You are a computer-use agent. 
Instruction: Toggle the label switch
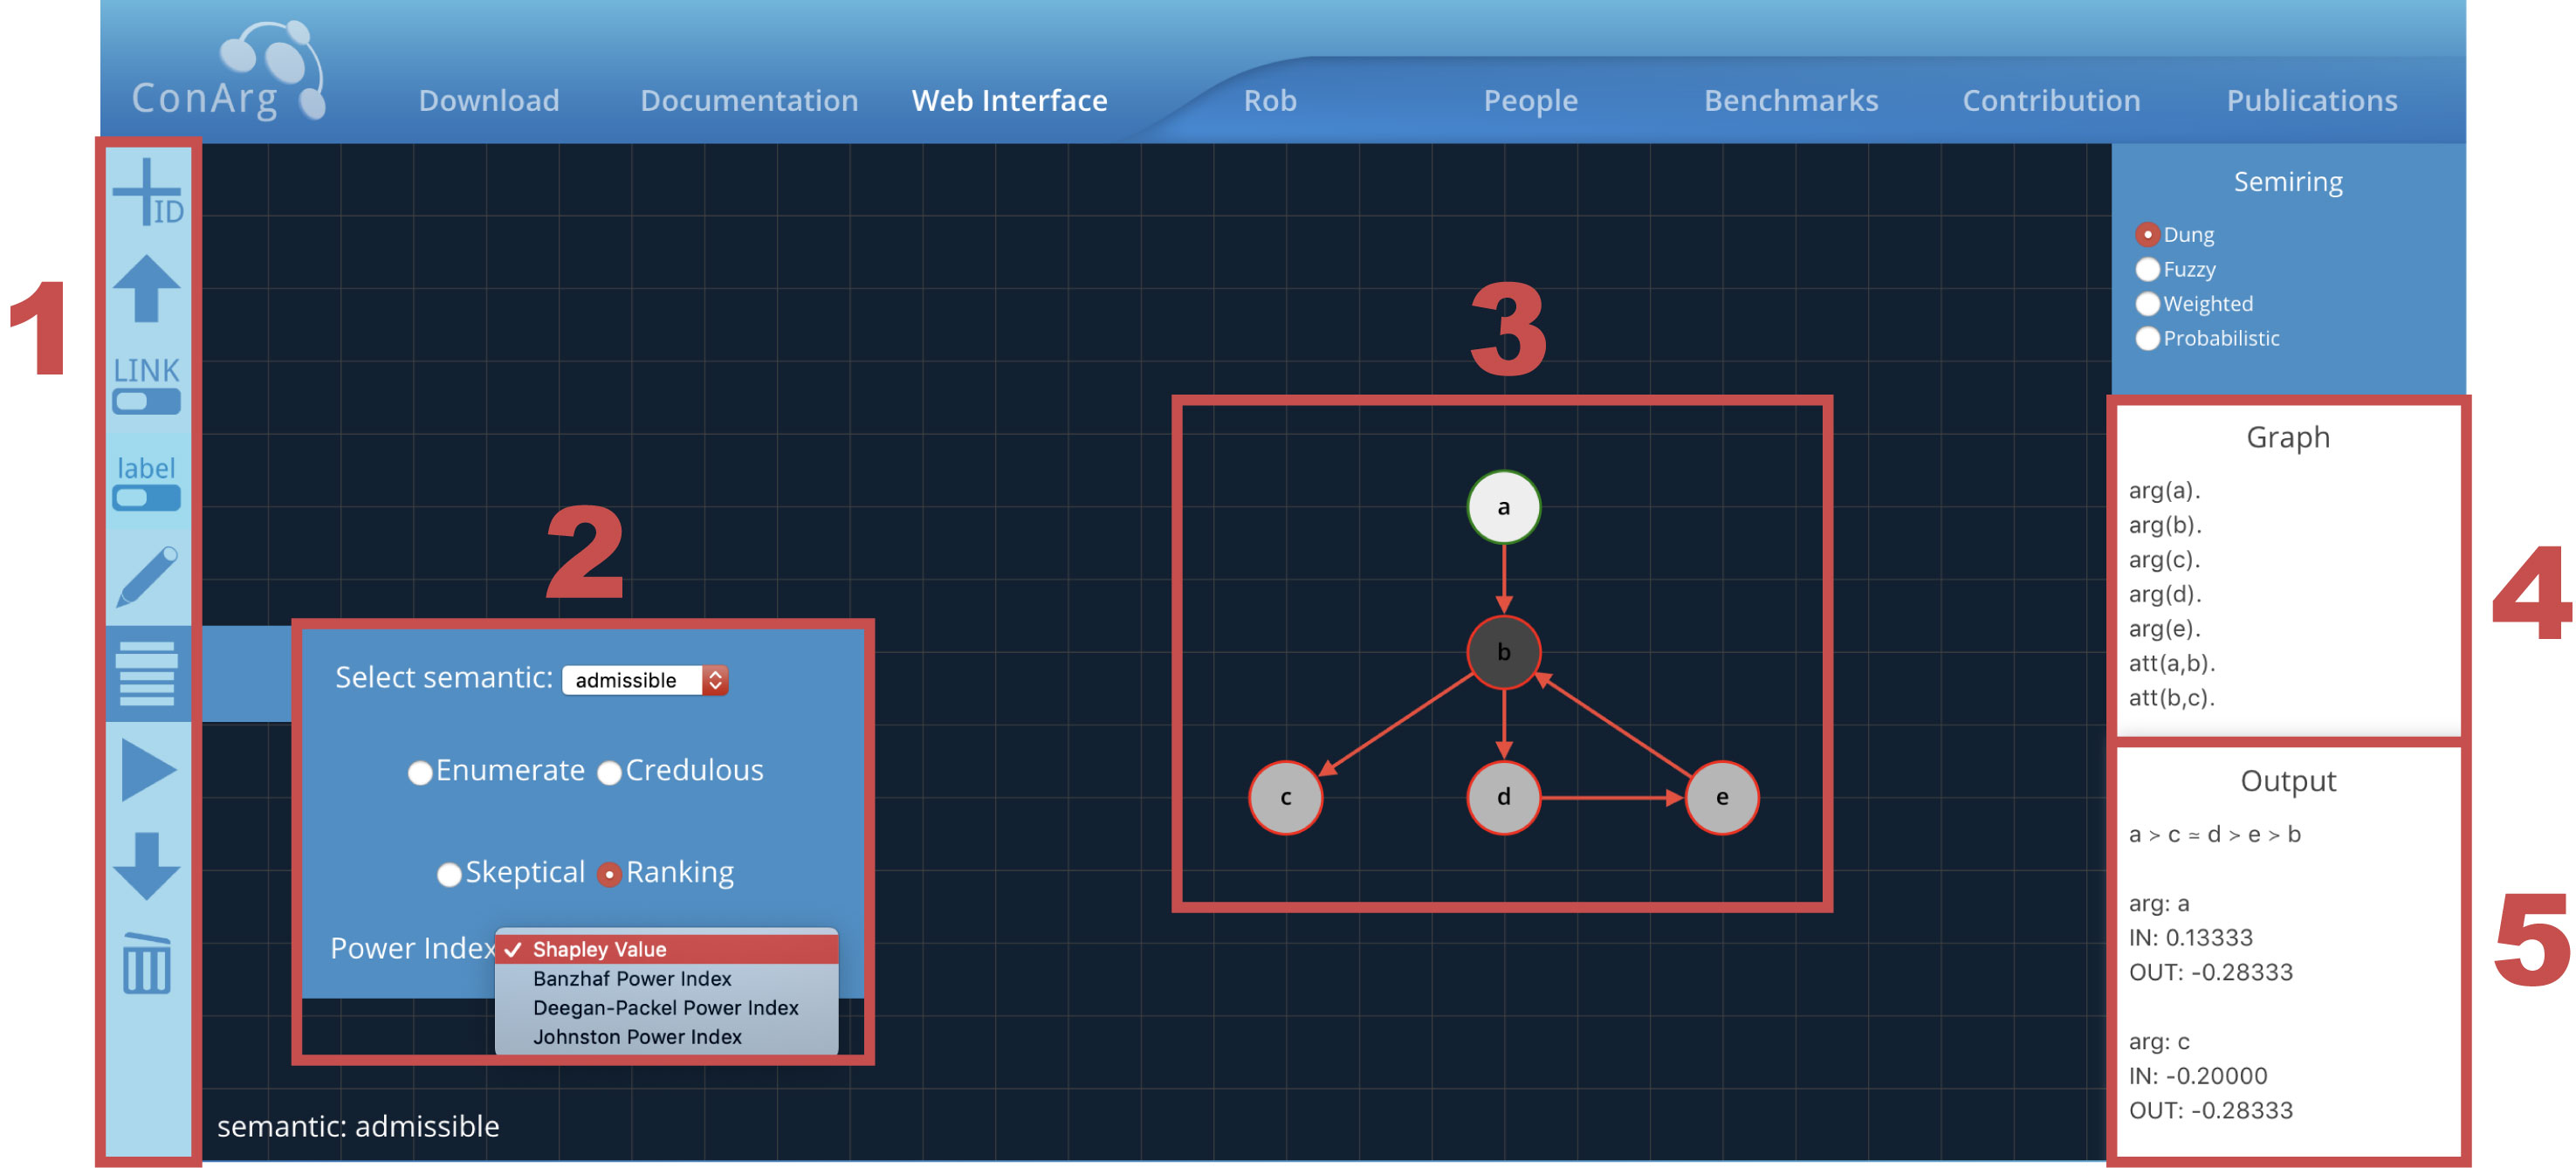click(x=146, y=498)
